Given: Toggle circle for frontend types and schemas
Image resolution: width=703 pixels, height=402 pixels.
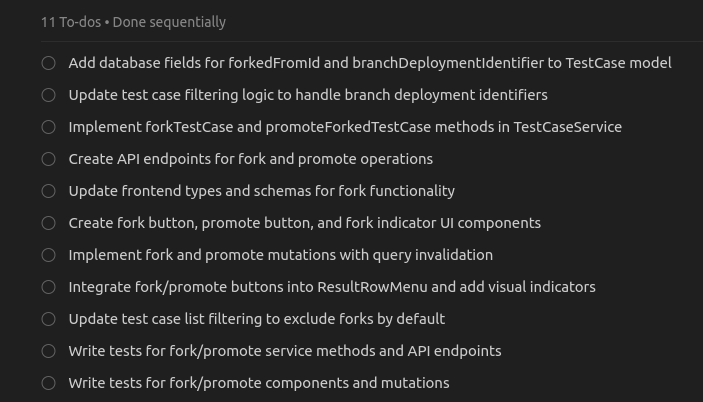Looking at the screenshot, I should (x=48, y=191).
